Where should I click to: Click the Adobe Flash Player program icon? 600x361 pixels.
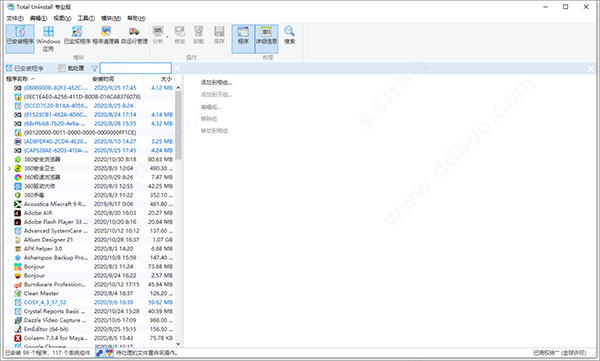(18, 222)
